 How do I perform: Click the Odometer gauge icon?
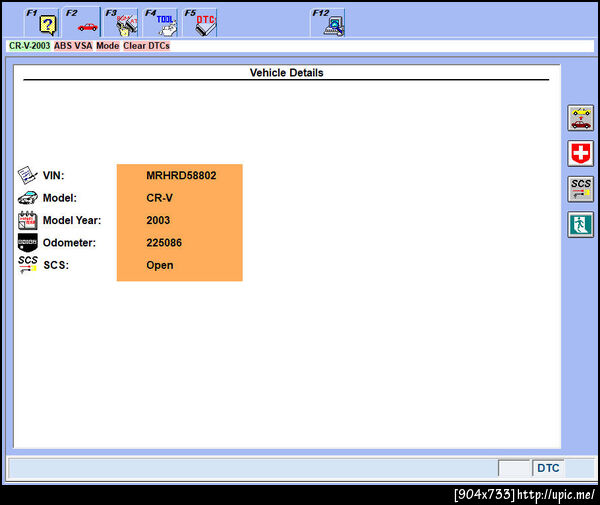click(28, 243)
